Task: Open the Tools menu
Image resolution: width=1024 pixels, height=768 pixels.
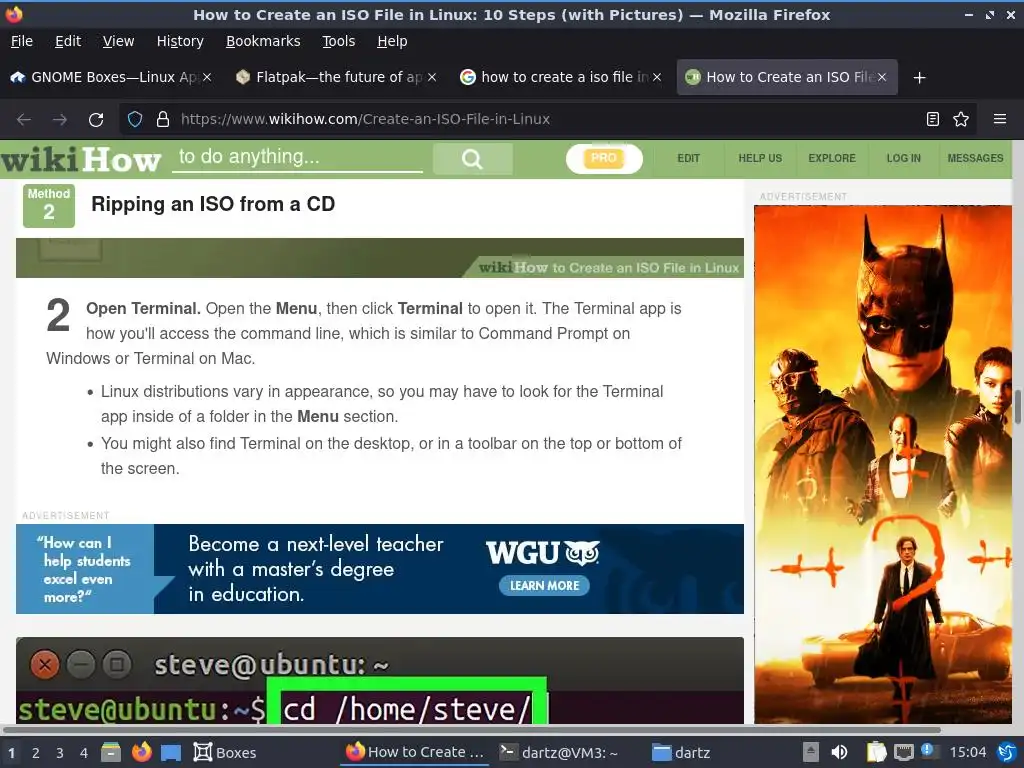Action: [338, 41]
